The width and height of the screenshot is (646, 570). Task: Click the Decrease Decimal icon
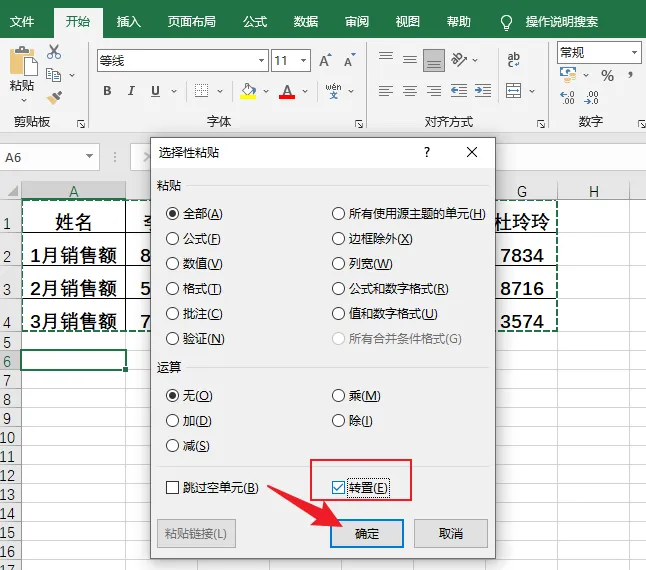(592, 98)
